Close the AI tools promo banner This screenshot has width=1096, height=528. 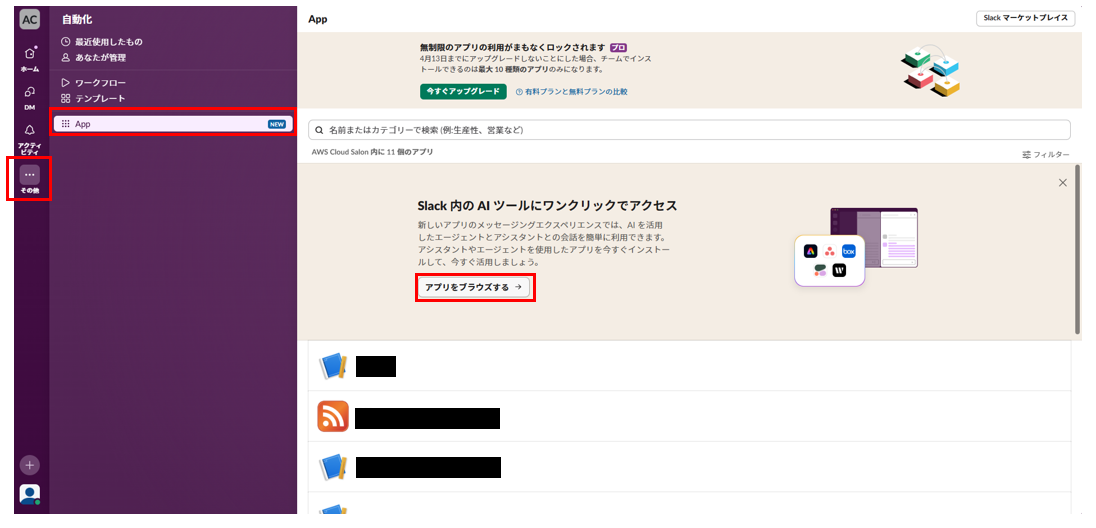coord(1062,183)
